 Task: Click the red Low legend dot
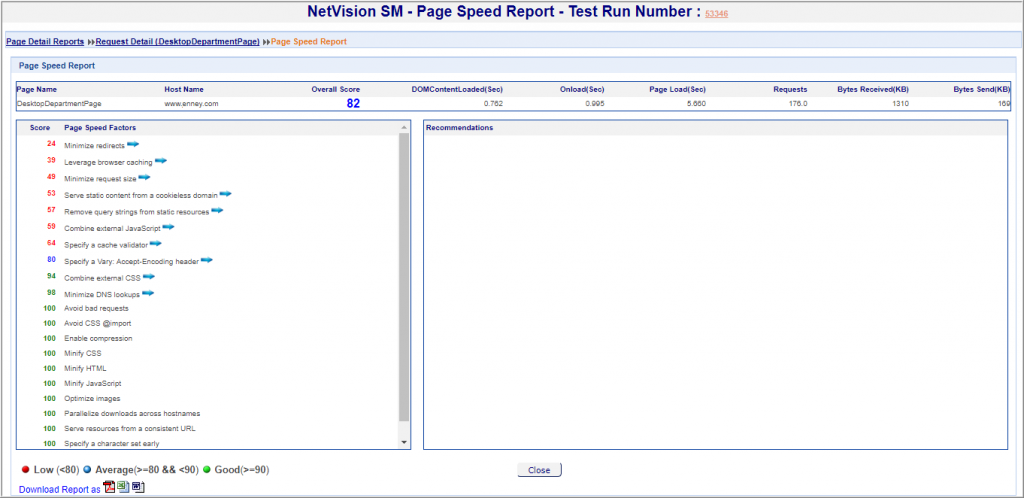25,469
